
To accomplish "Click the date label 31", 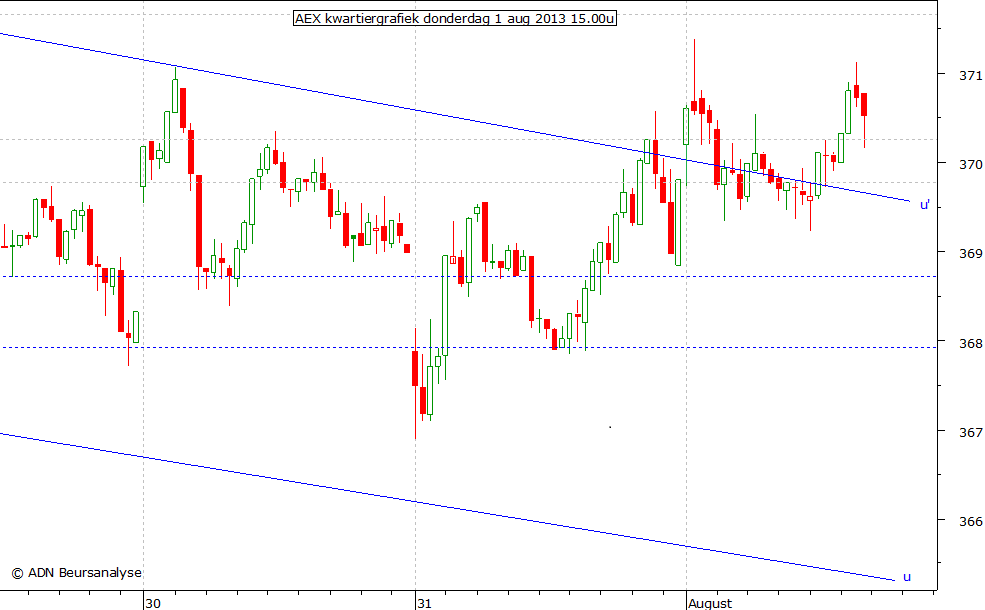I will [x=424, y=603].
